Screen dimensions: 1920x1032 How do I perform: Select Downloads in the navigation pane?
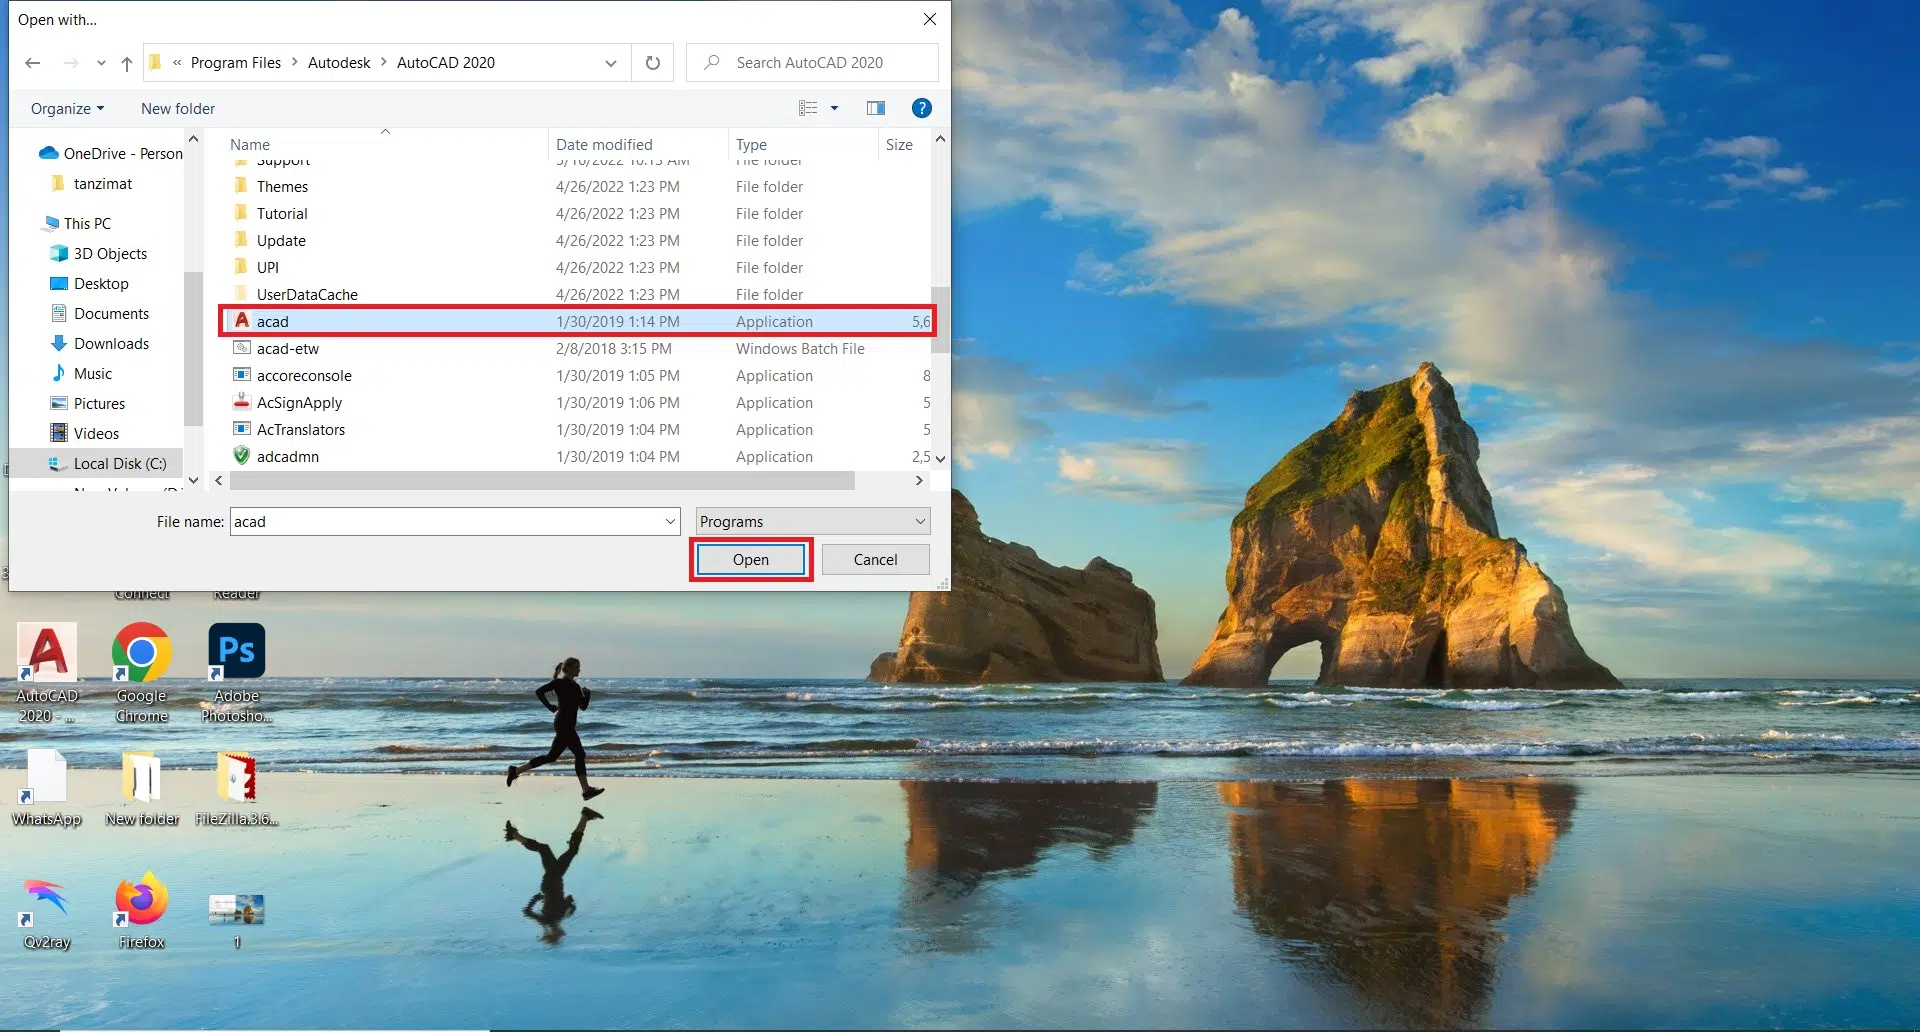tap(111, 344)
